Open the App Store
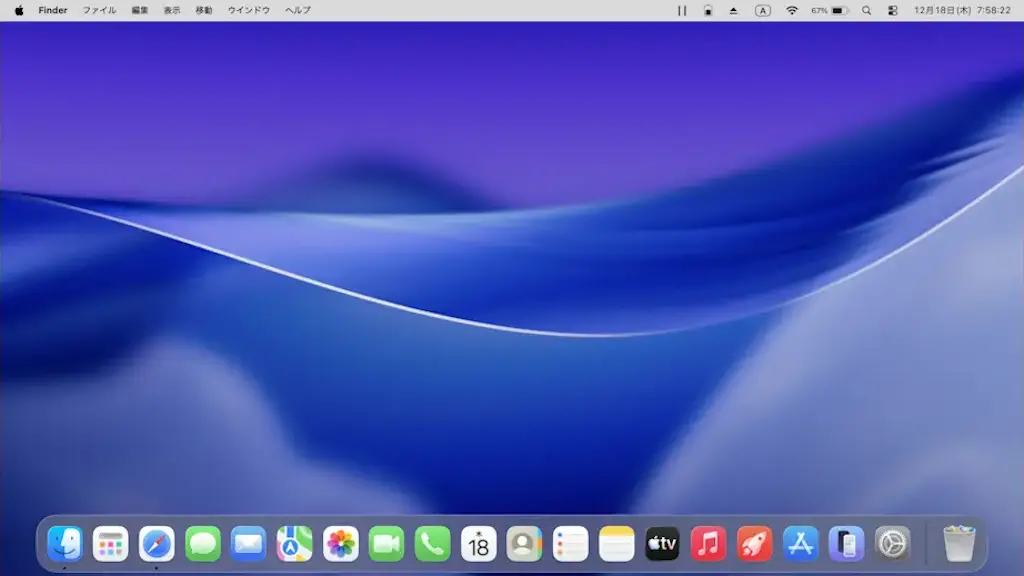This screenshot has height=576, width=1024. 800,545
